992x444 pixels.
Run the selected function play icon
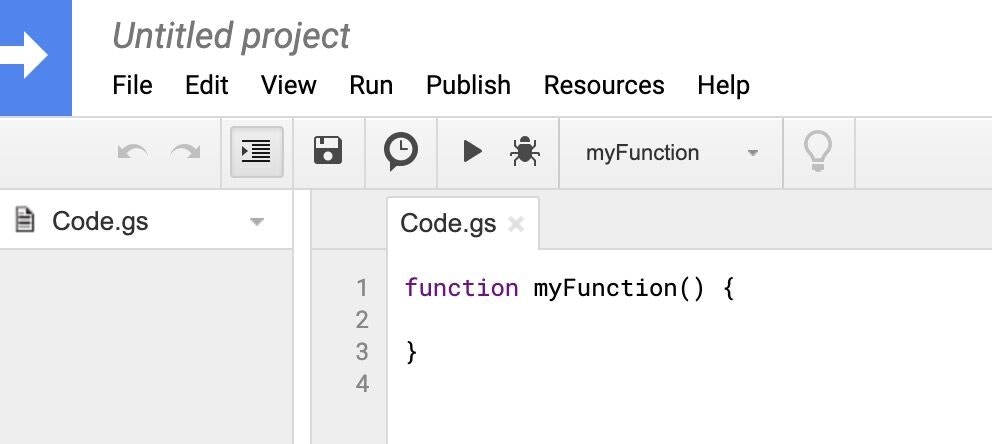click(x=472, y=152)
